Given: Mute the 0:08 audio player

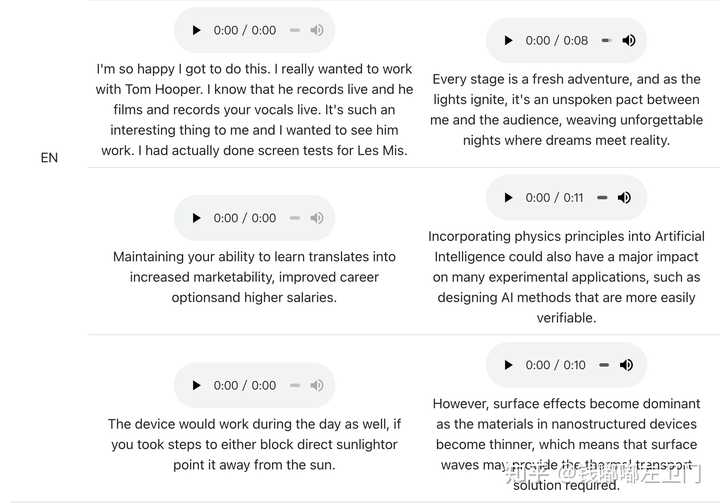Looking at the screenshot, I should click(629, 40).
